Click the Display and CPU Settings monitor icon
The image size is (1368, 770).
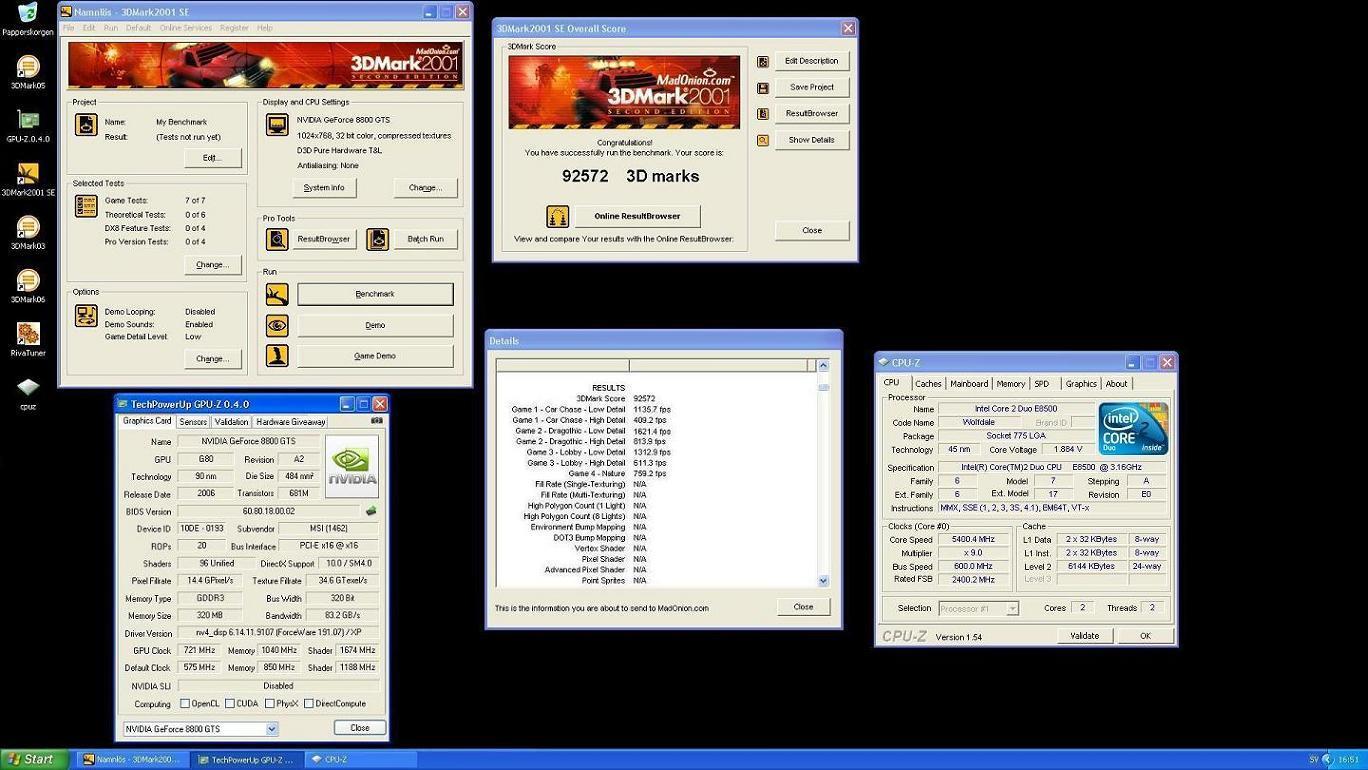[277, 125]
